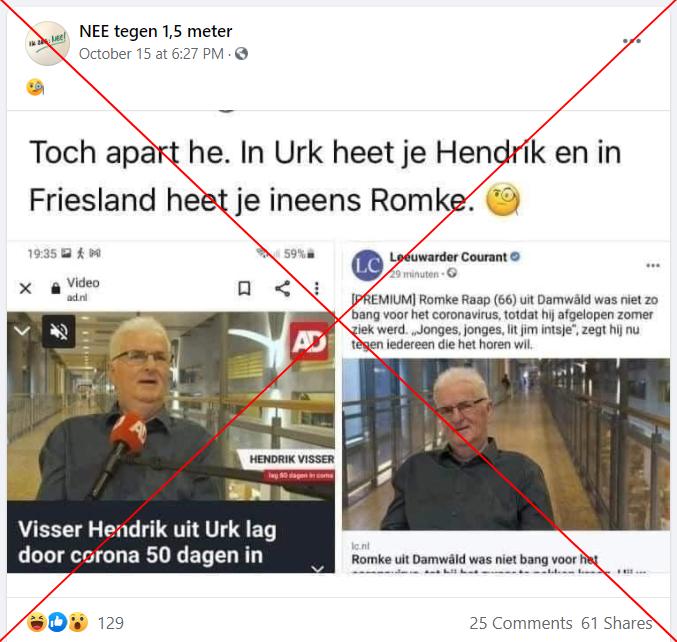Expand the Visser Hendrik caption chevron

click(x=318, y=568)
